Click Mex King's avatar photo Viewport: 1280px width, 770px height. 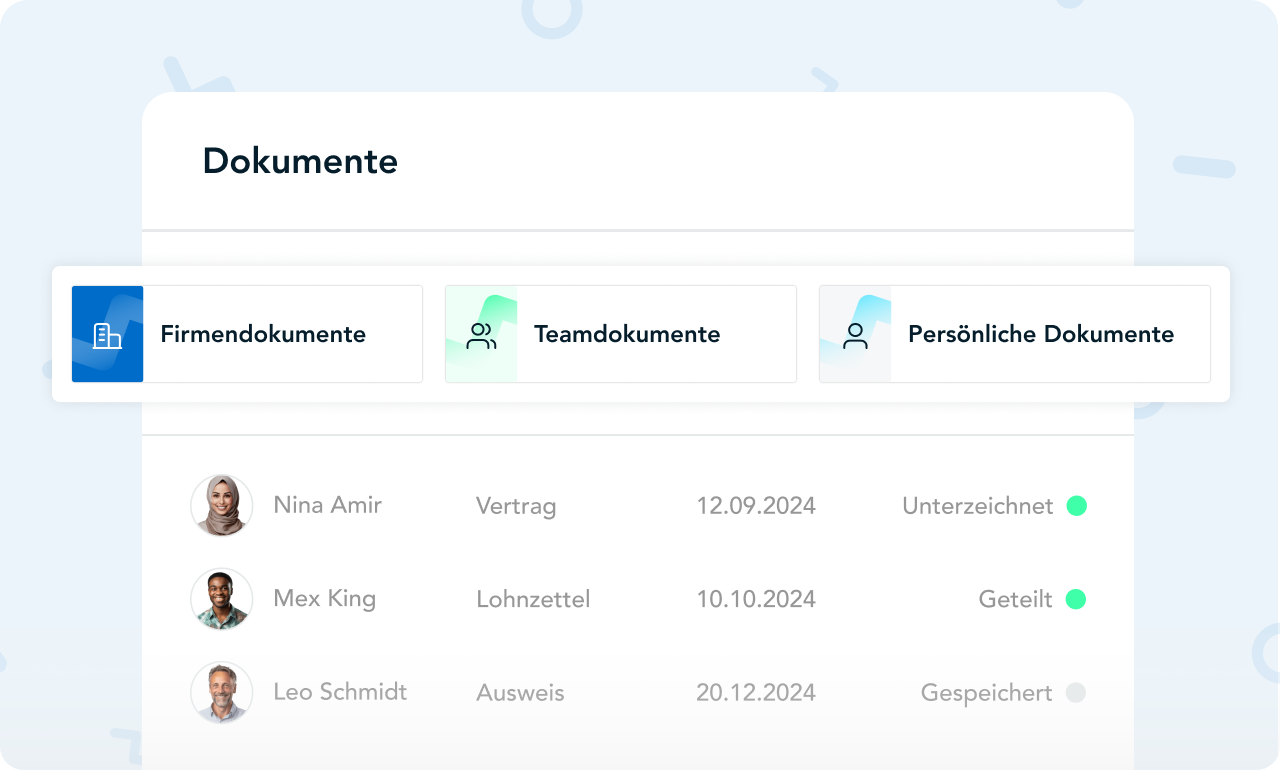click(x=221, y=599)
